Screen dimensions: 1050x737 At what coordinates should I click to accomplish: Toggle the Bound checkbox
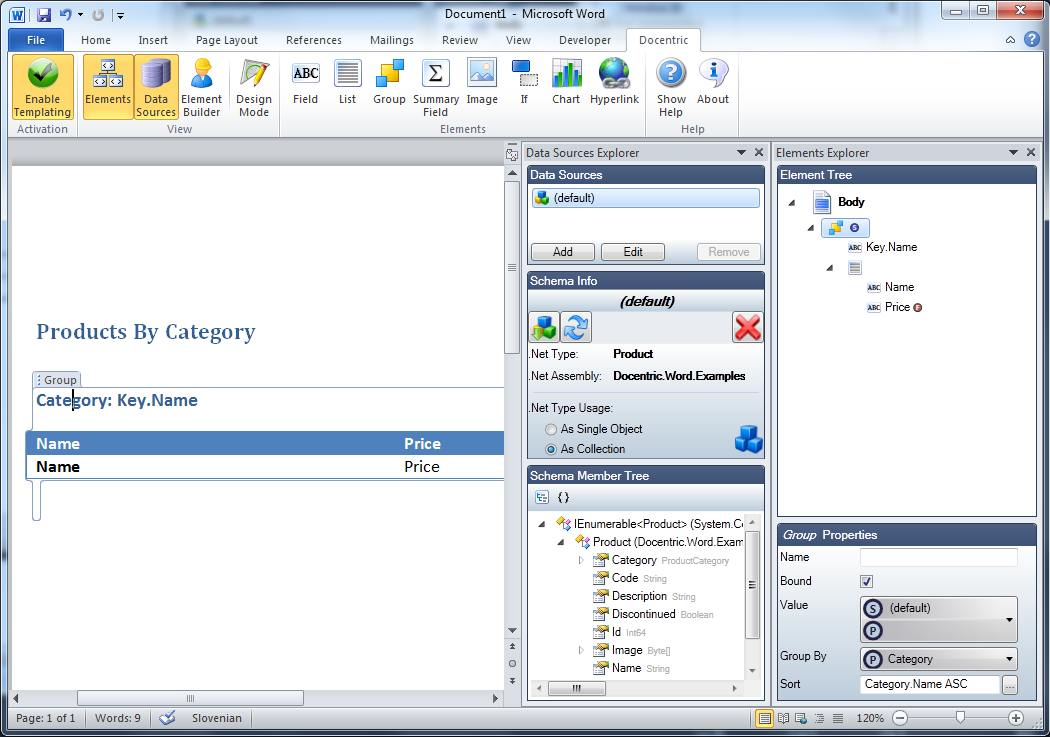866,581
